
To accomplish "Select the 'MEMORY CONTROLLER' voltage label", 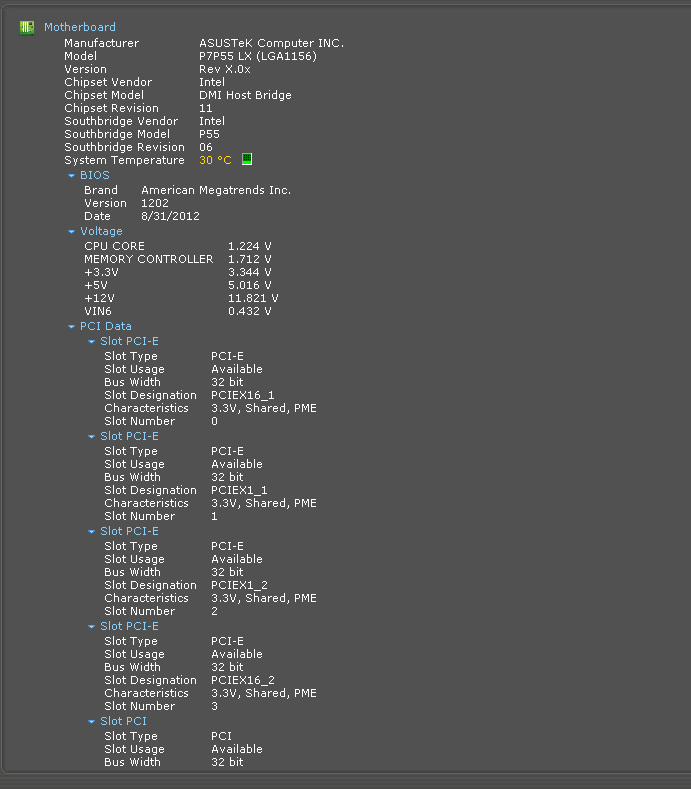I will pos(148,259).
